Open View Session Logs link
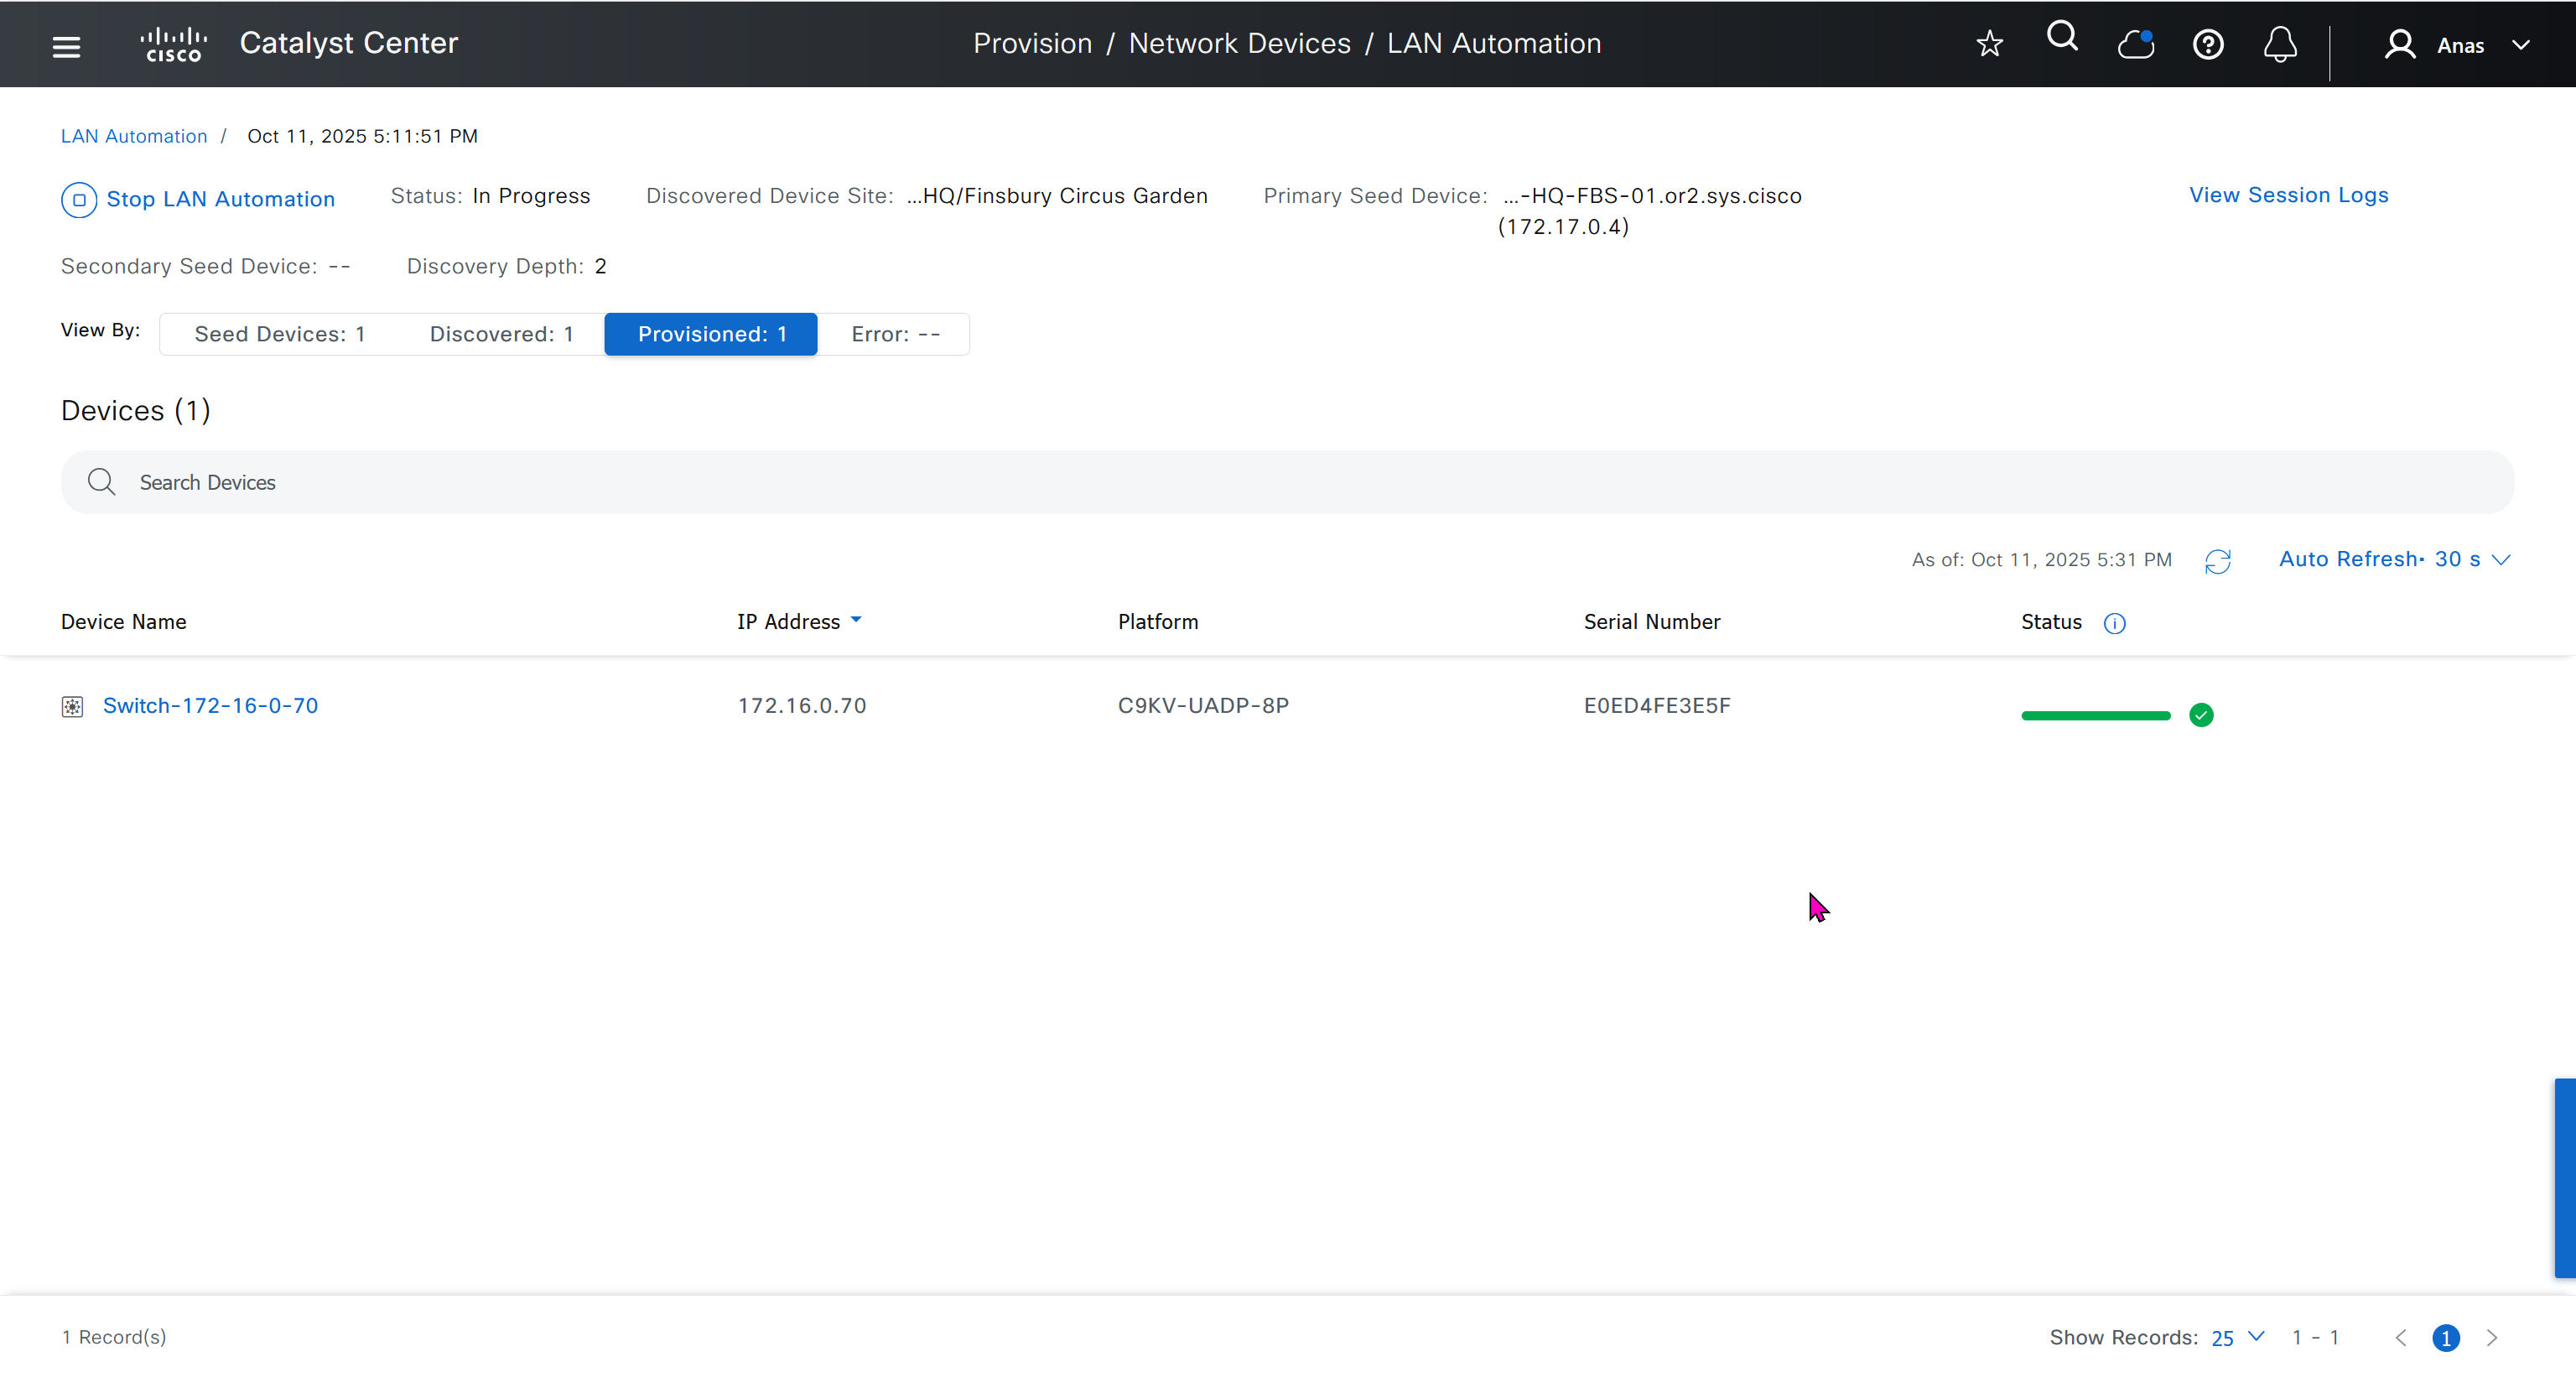Screen dimensions: 2576x1388 [x=2288, y=195]
